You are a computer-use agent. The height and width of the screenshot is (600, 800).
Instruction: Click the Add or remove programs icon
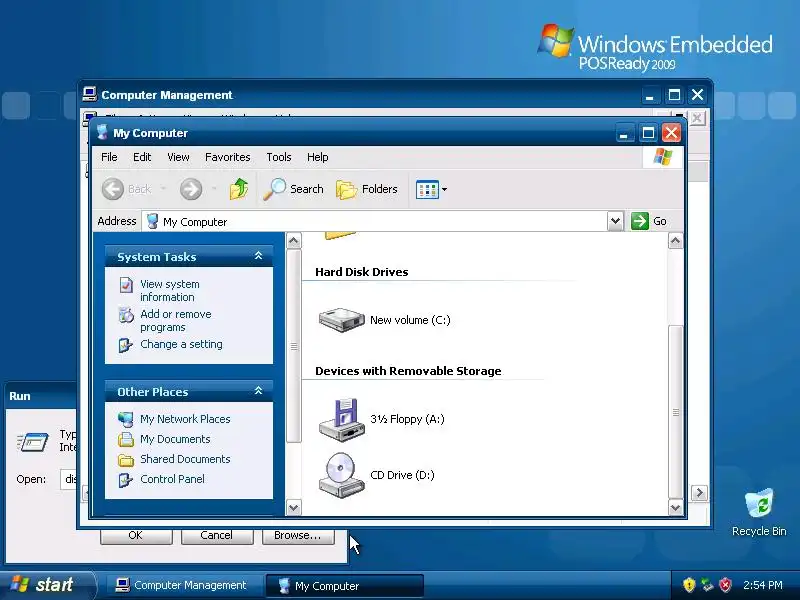tap(126, 315)
